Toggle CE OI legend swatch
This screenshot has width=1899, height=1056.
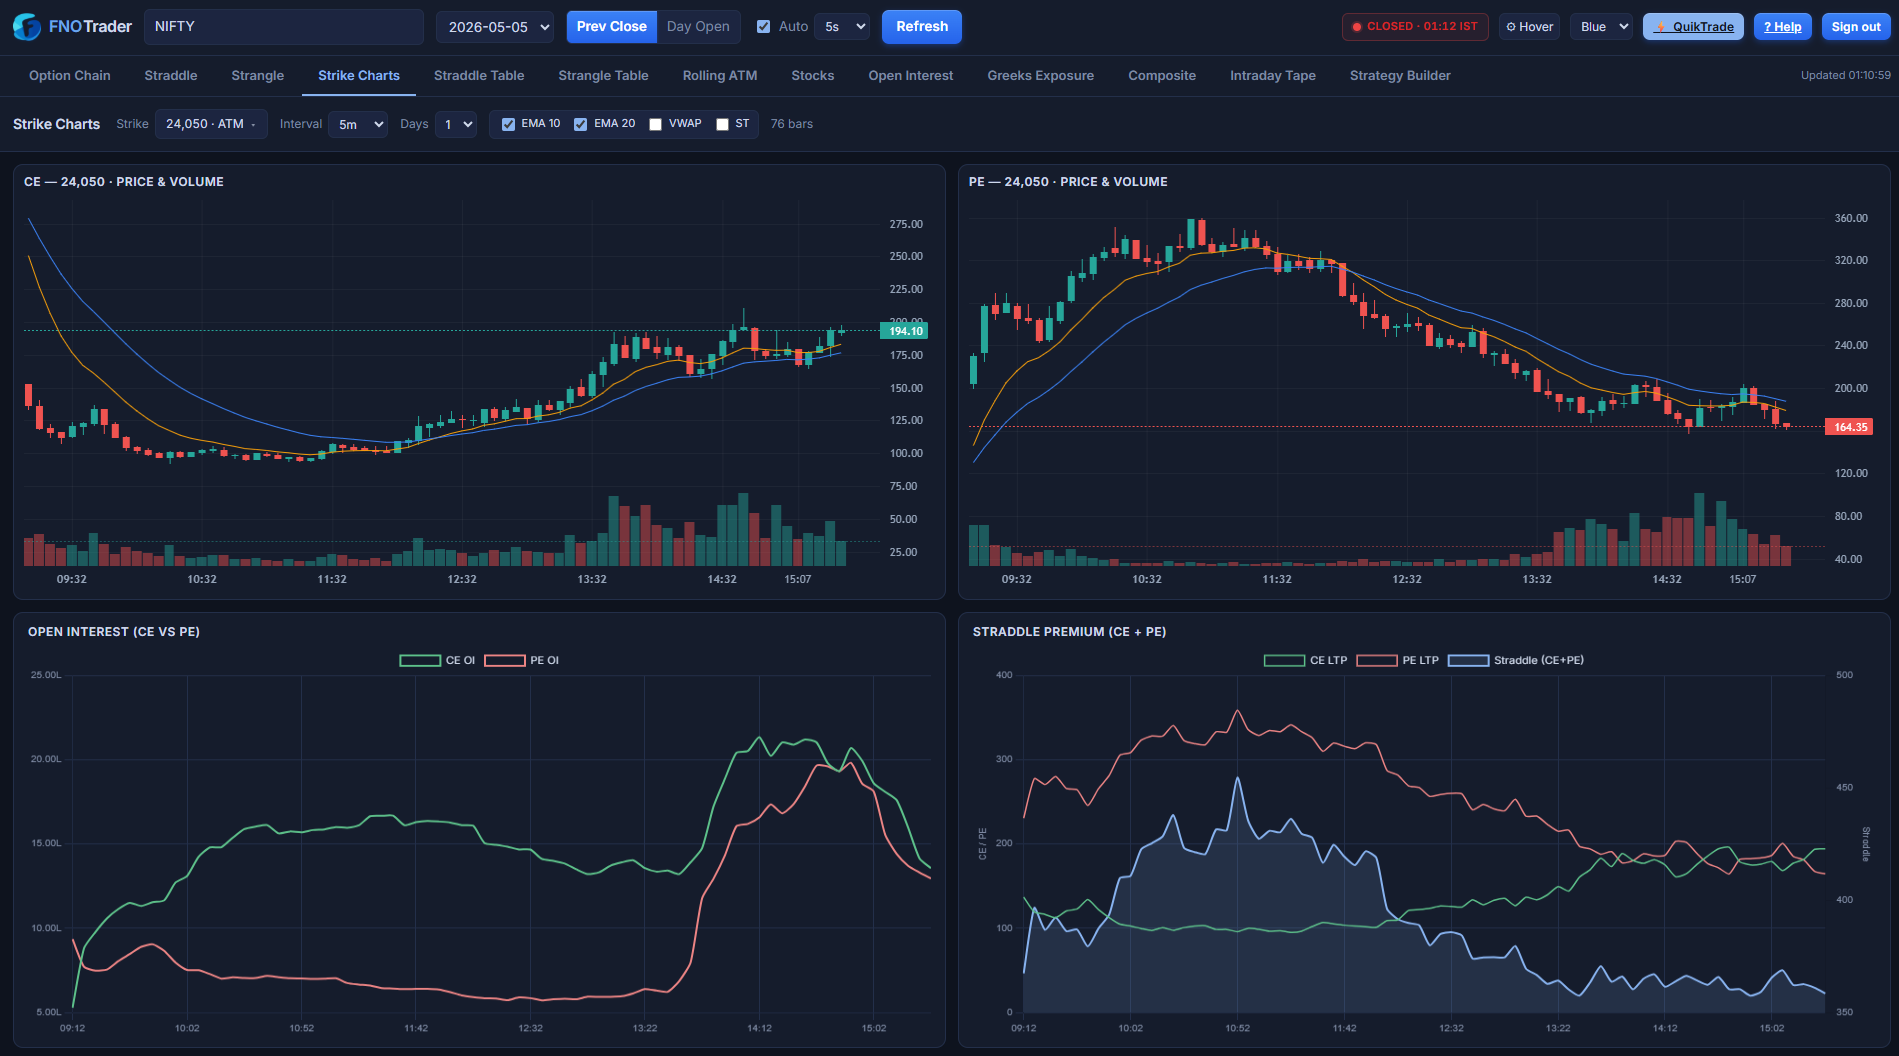(420, 661)
